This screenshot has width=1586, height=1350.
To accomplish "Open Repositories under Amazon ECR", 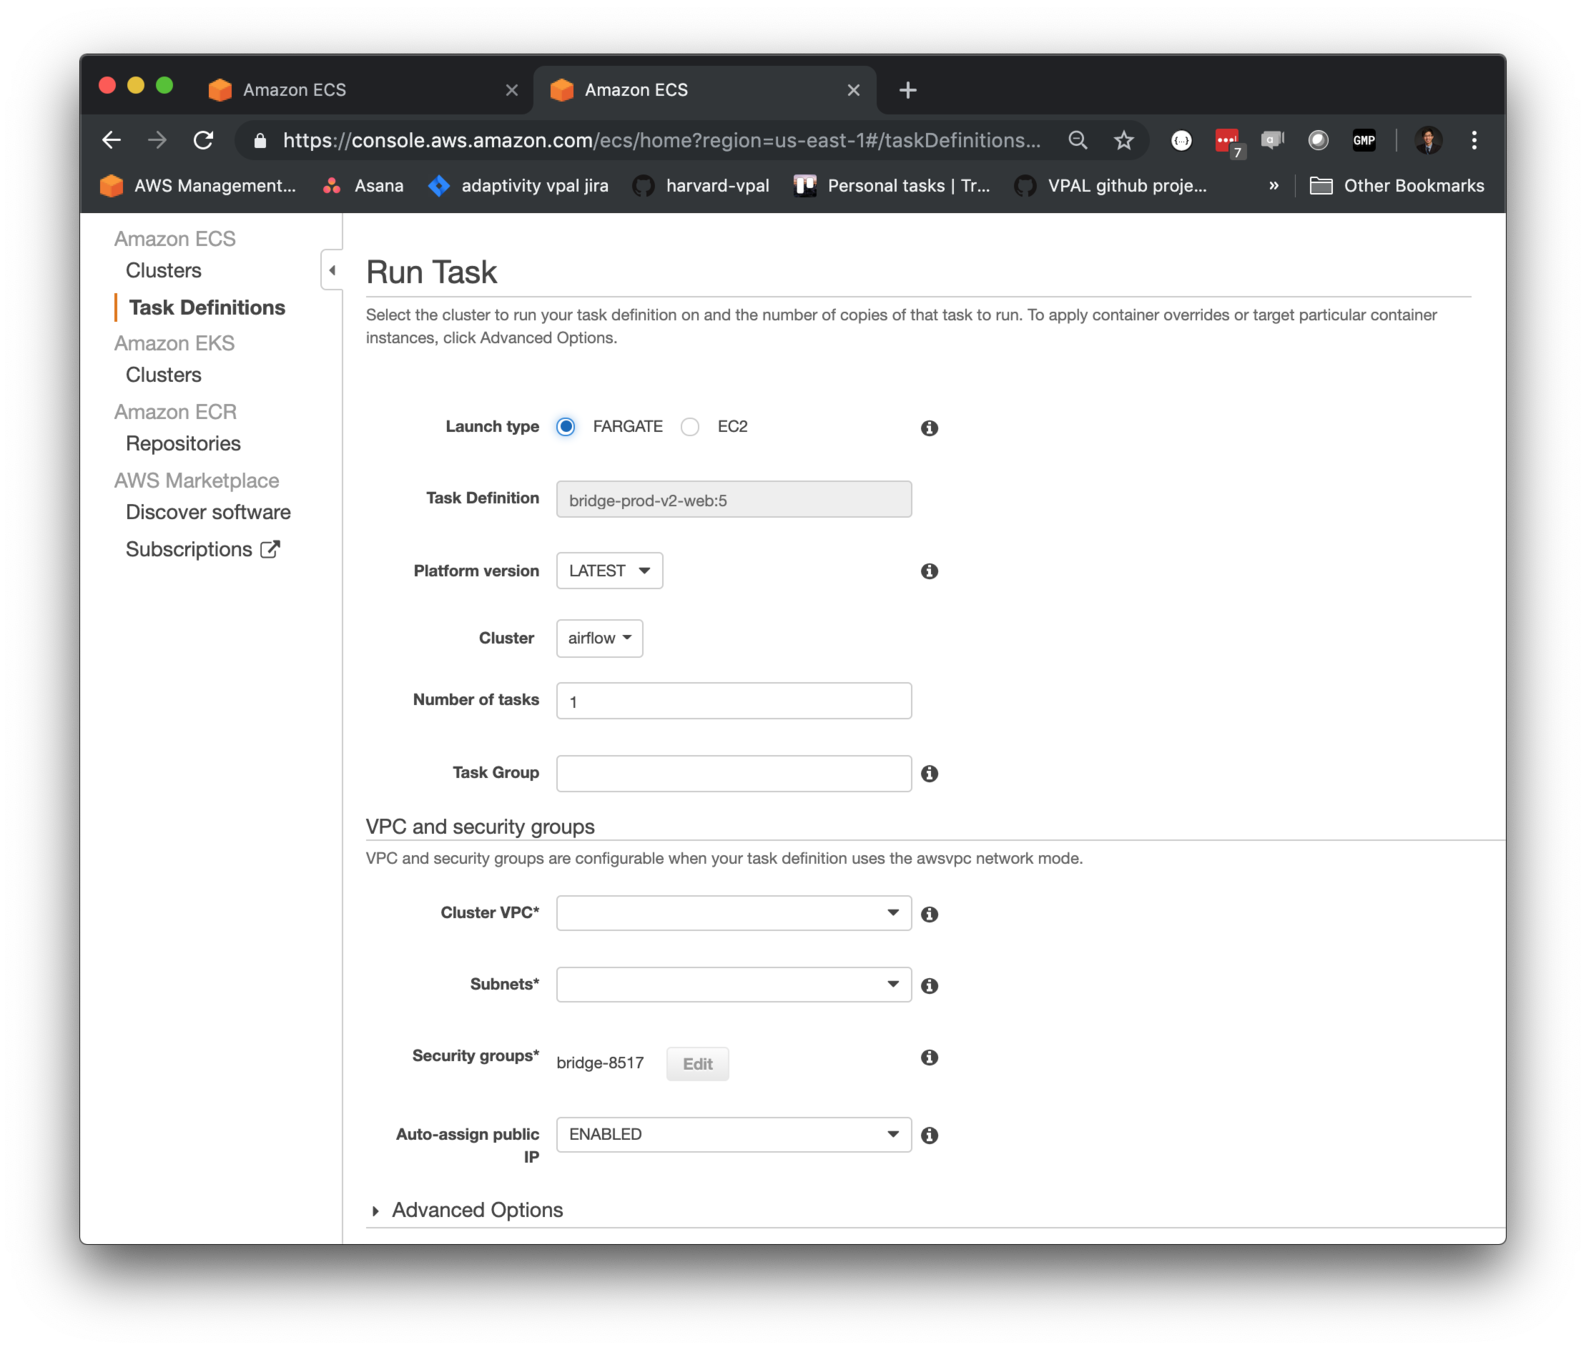I will click(x=183, y=444).
